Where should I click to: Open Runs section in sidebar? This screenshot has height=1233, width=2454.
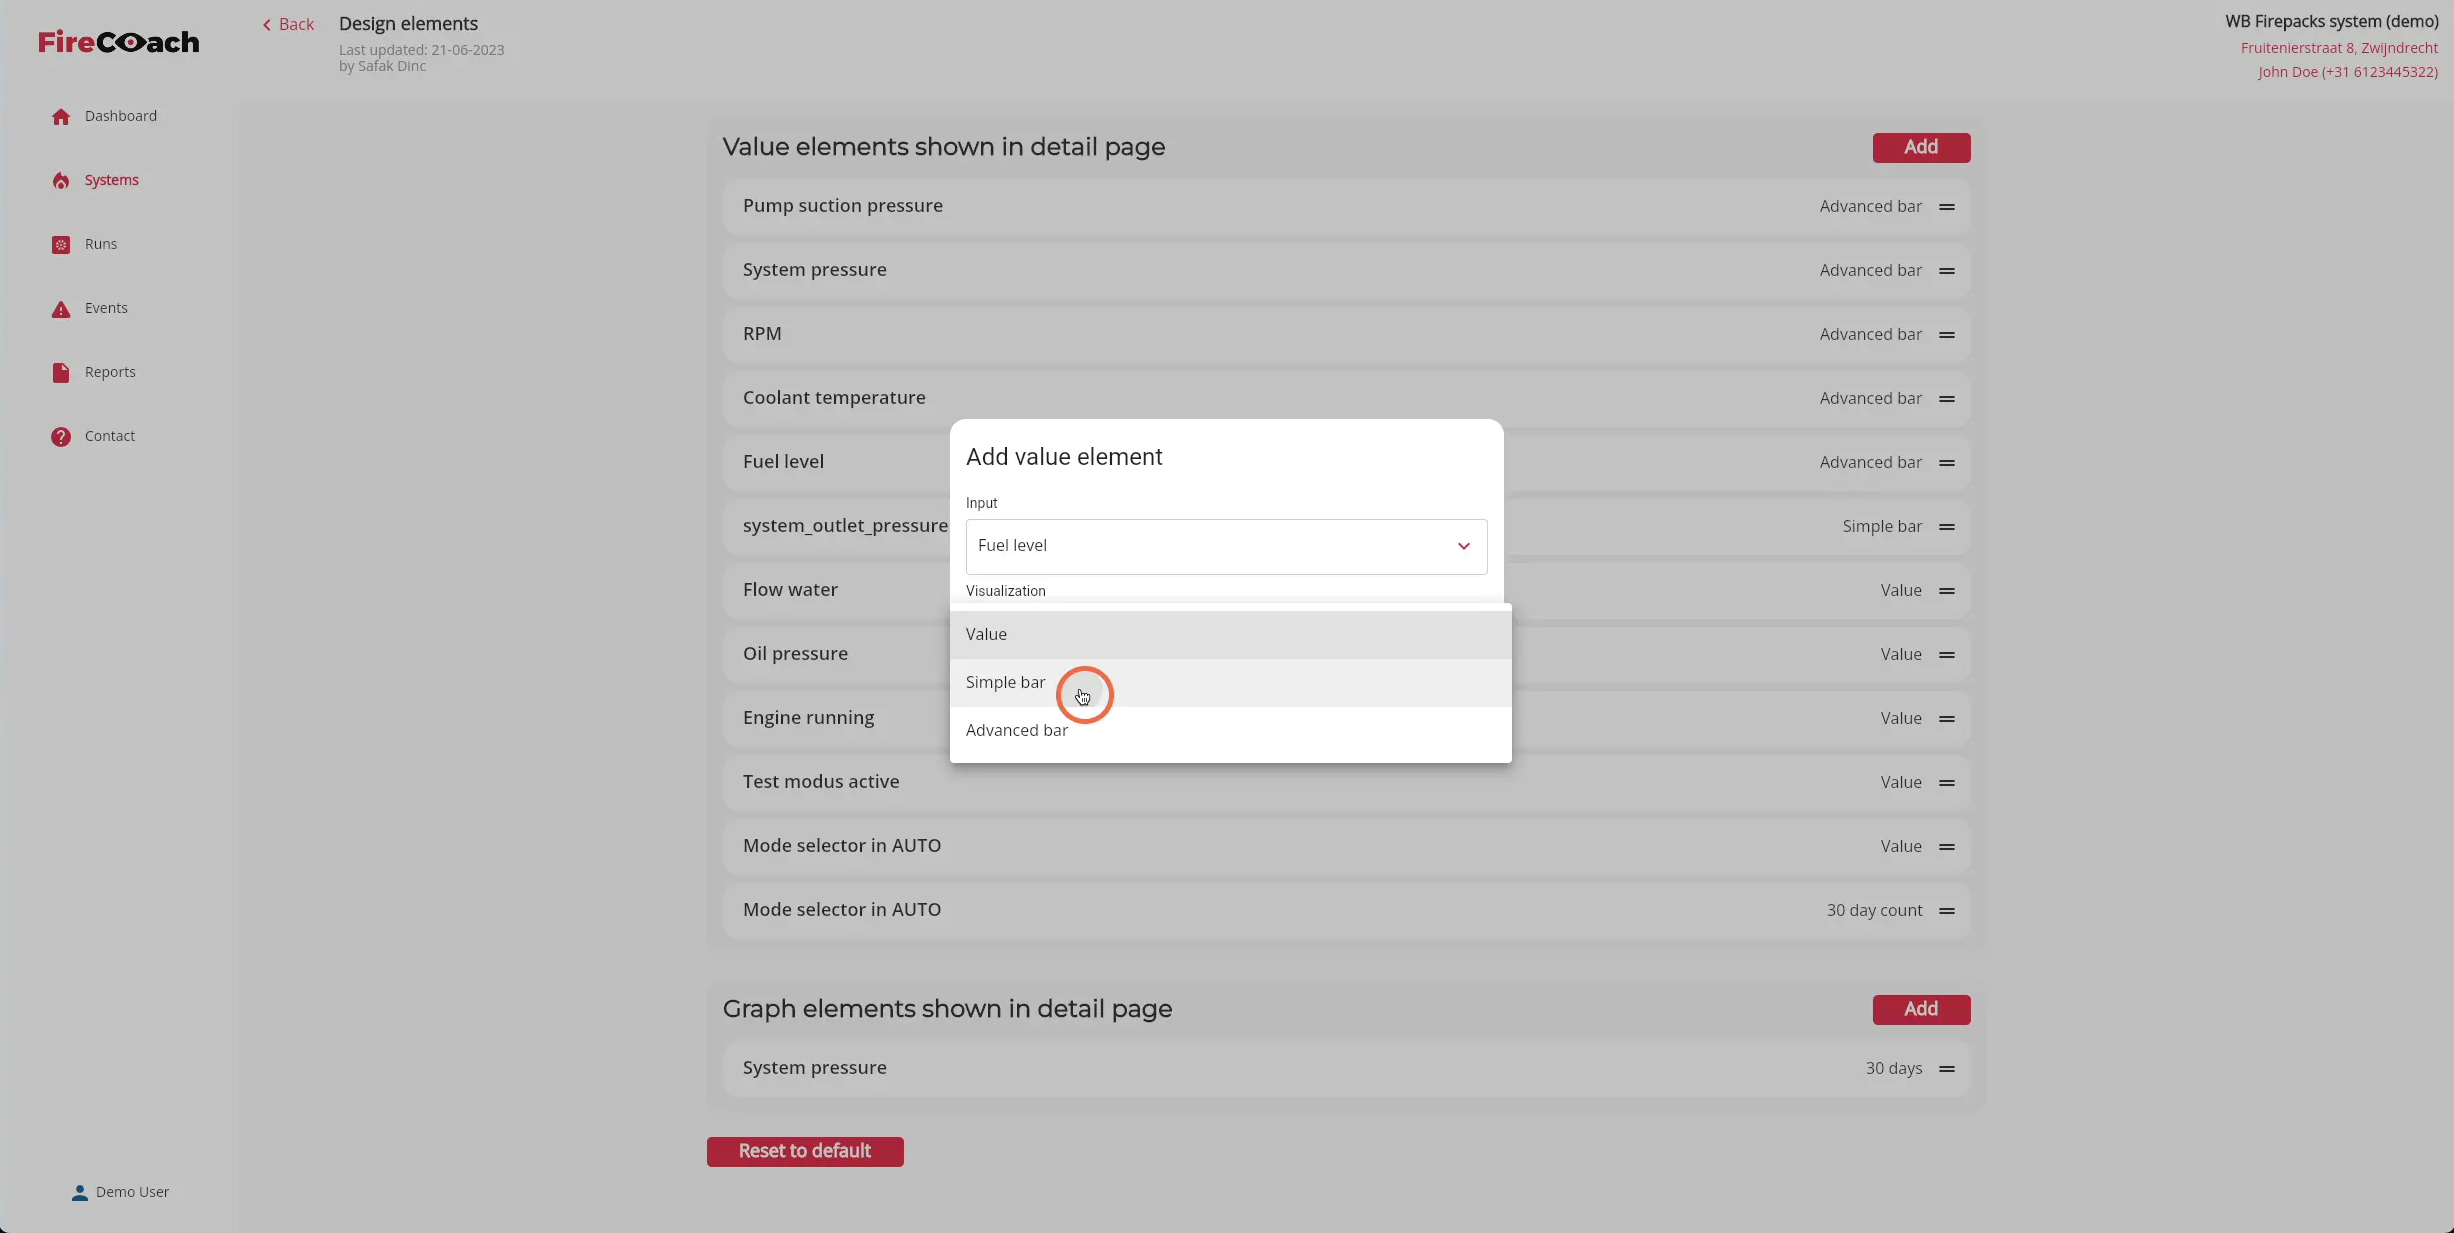(x=101, y=244)
